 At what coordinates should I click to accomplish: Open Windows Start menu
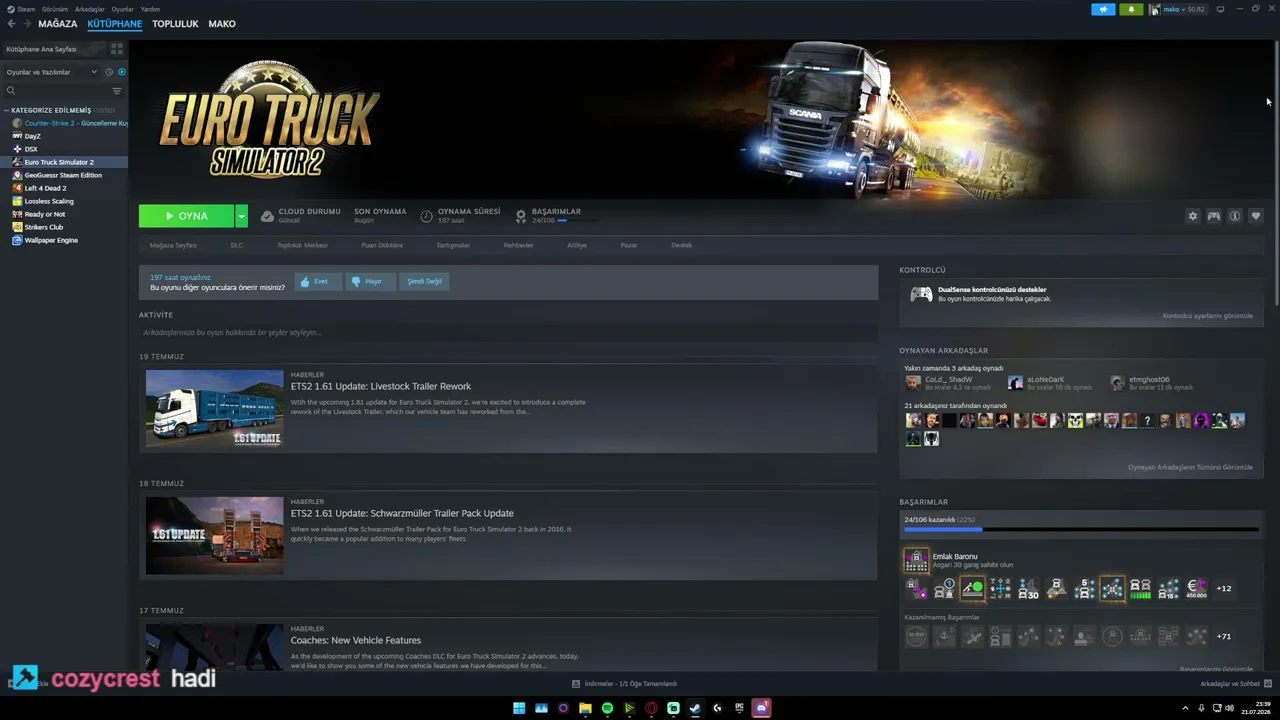[x=519, y=708]
